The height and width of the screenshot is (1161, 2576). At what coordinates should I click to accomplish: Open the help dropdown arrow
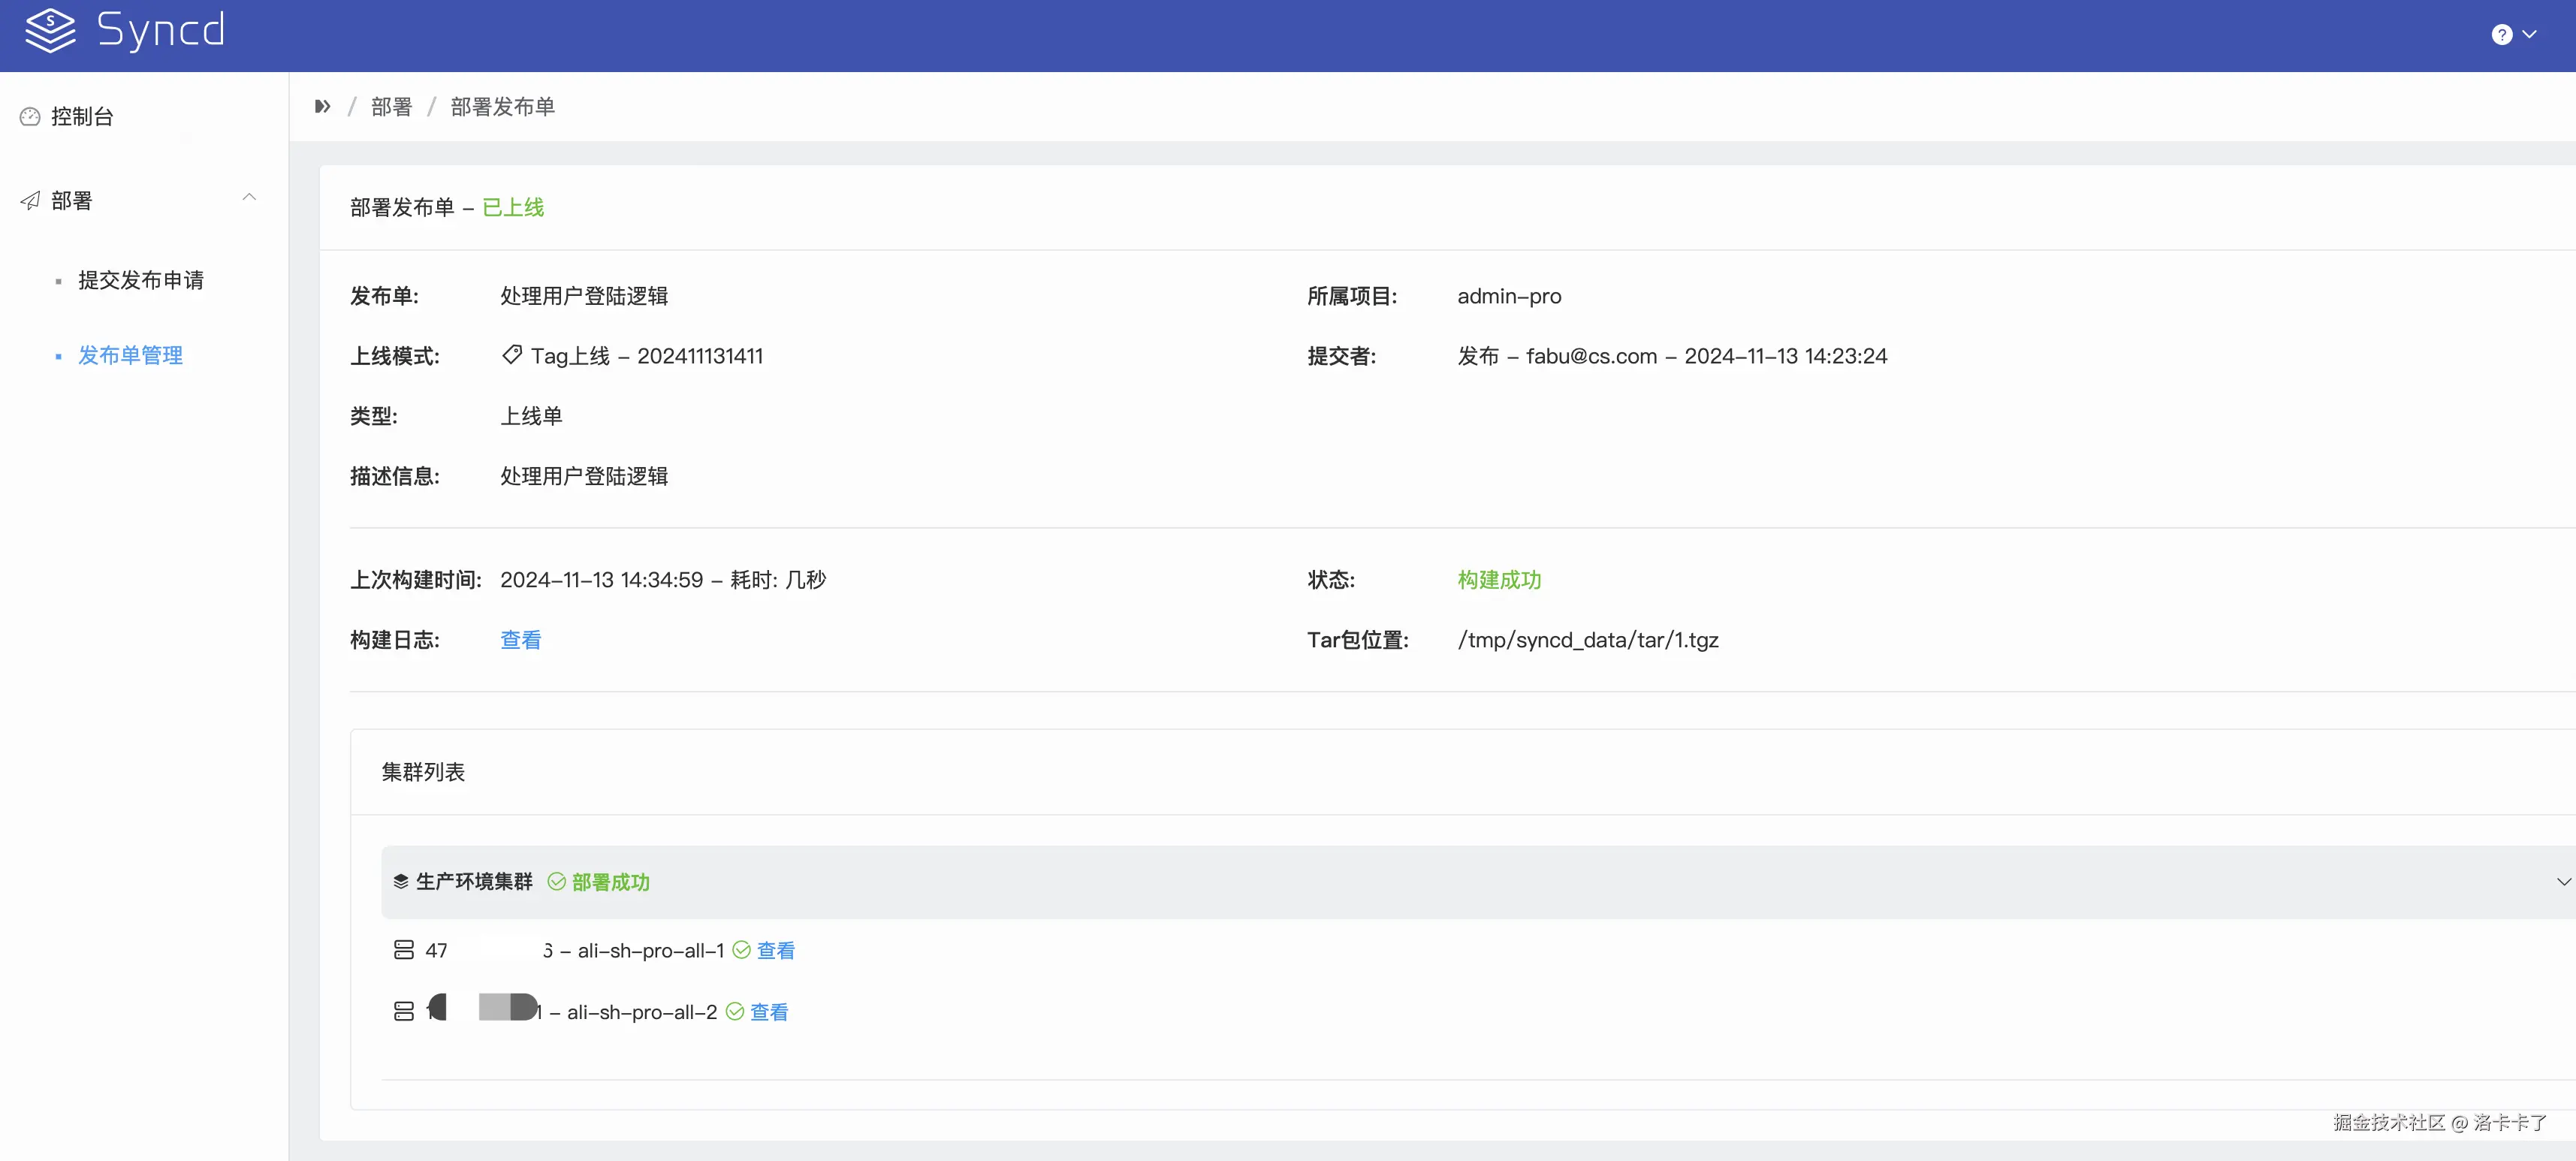click(2530, 35)
